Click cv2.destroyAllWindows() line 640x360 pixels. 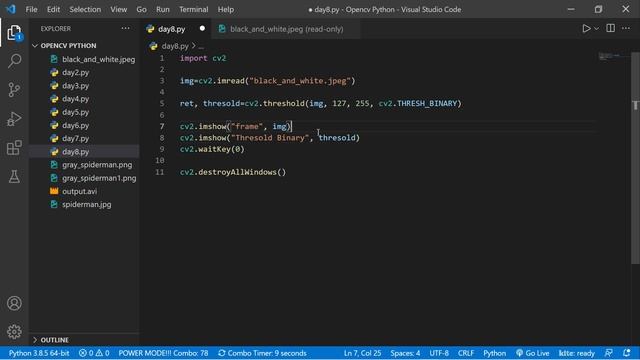233,172
